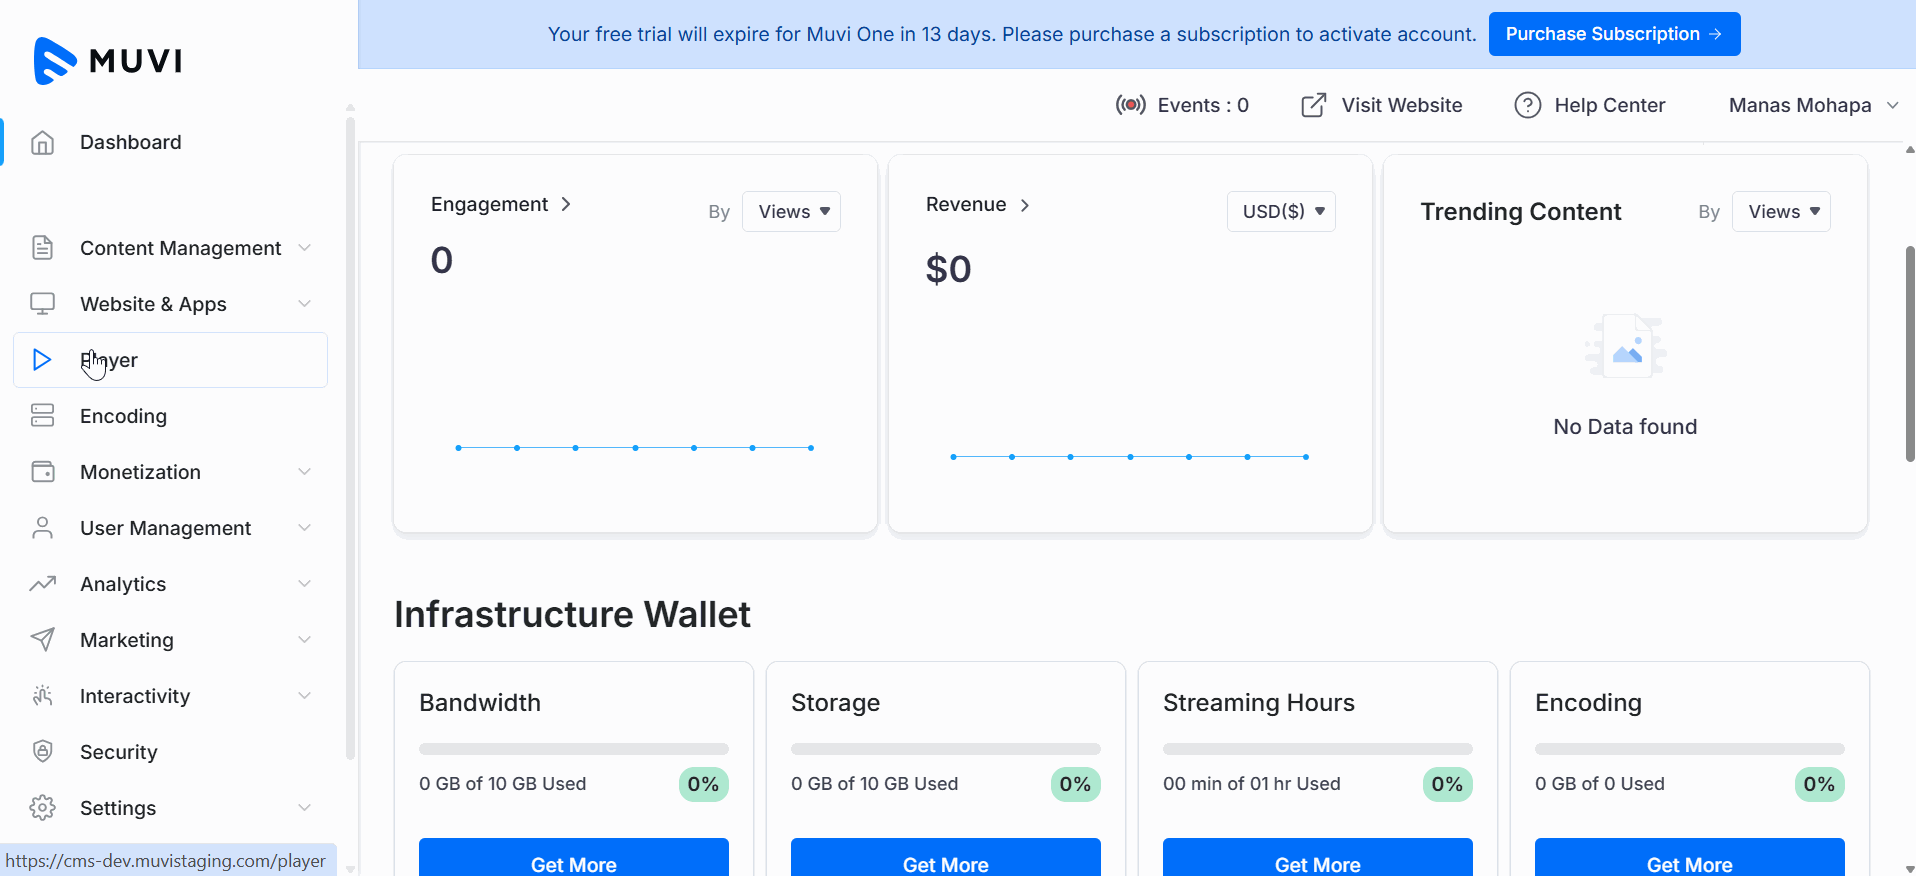Click the Storage usage progress bar
1916x876 pixels.
[x=945, y=749]
